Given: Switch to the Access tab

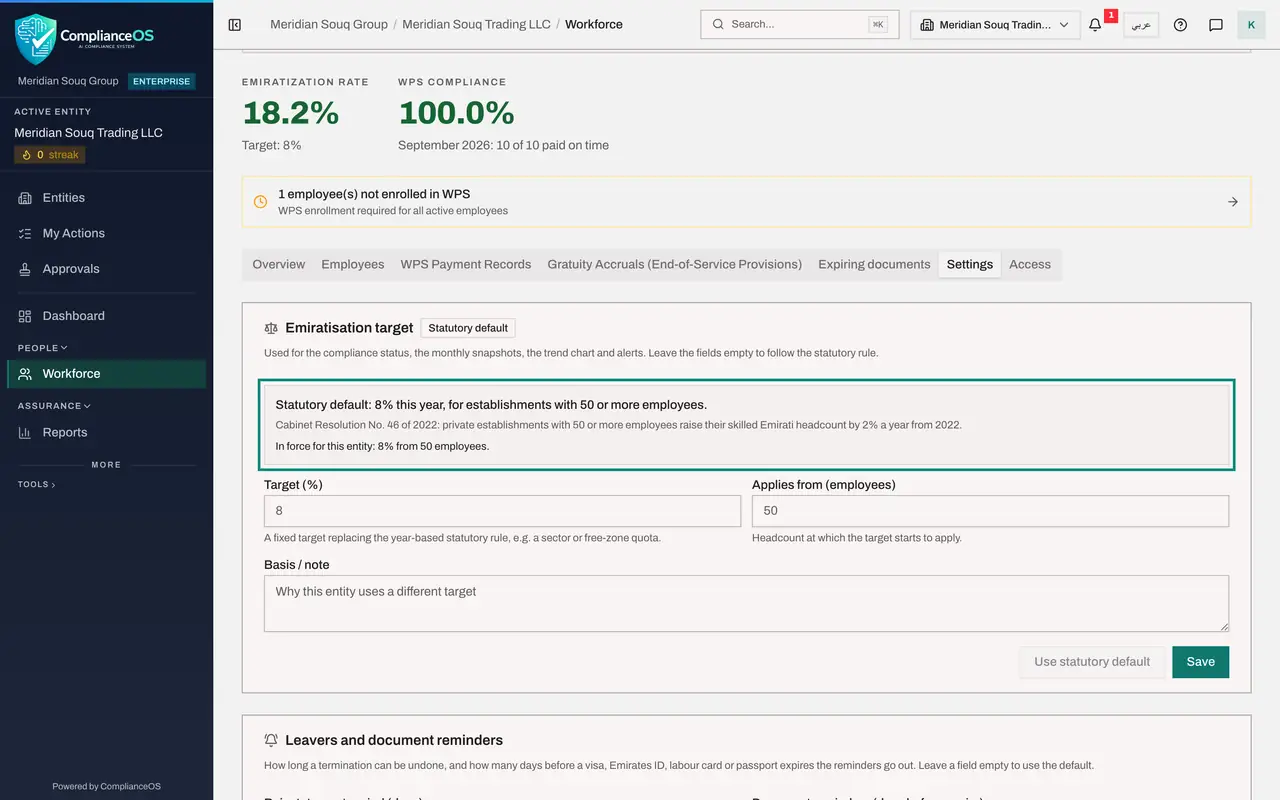Looking at the screenshot, I should 1030,264.
